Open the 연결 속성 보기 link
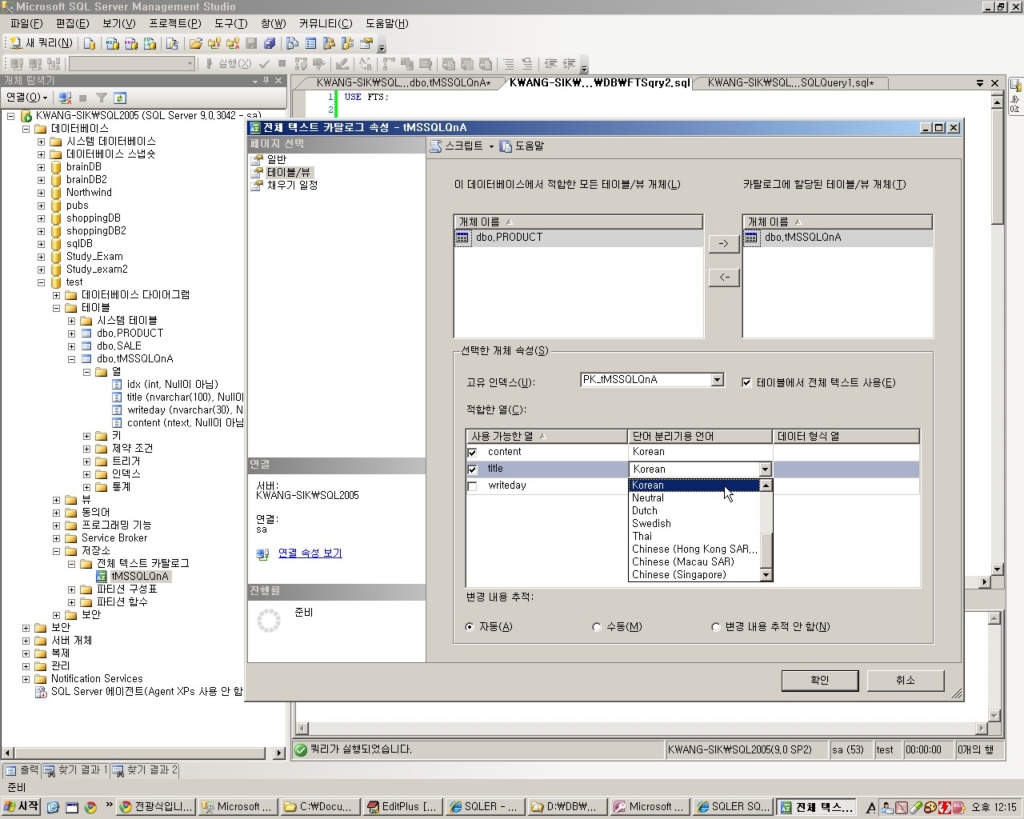 click(310, 553)
